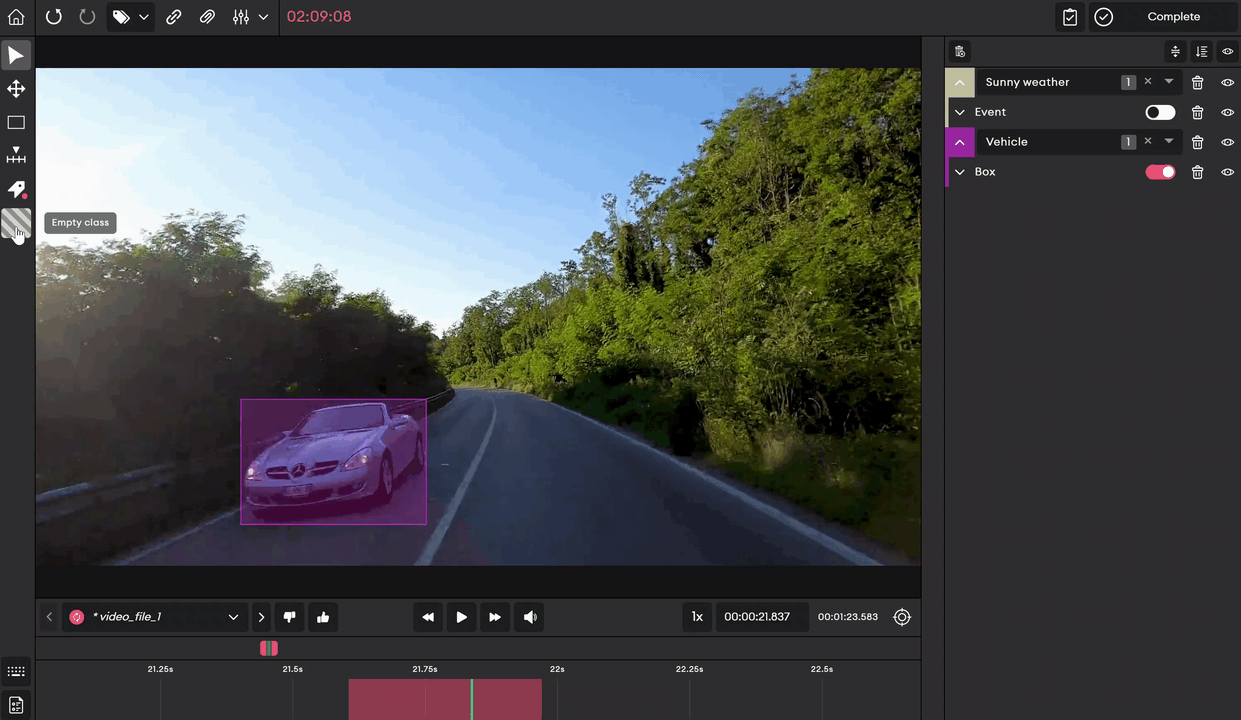The image size is (1241, 720).
Task: Change the 1x playback speed
Action: pos(697,617)
